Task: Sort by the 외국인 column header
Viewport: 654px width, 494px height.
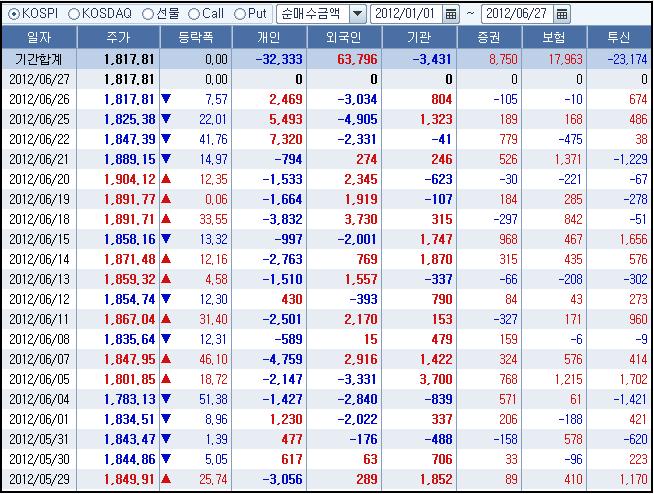Action: coord(344,38)
